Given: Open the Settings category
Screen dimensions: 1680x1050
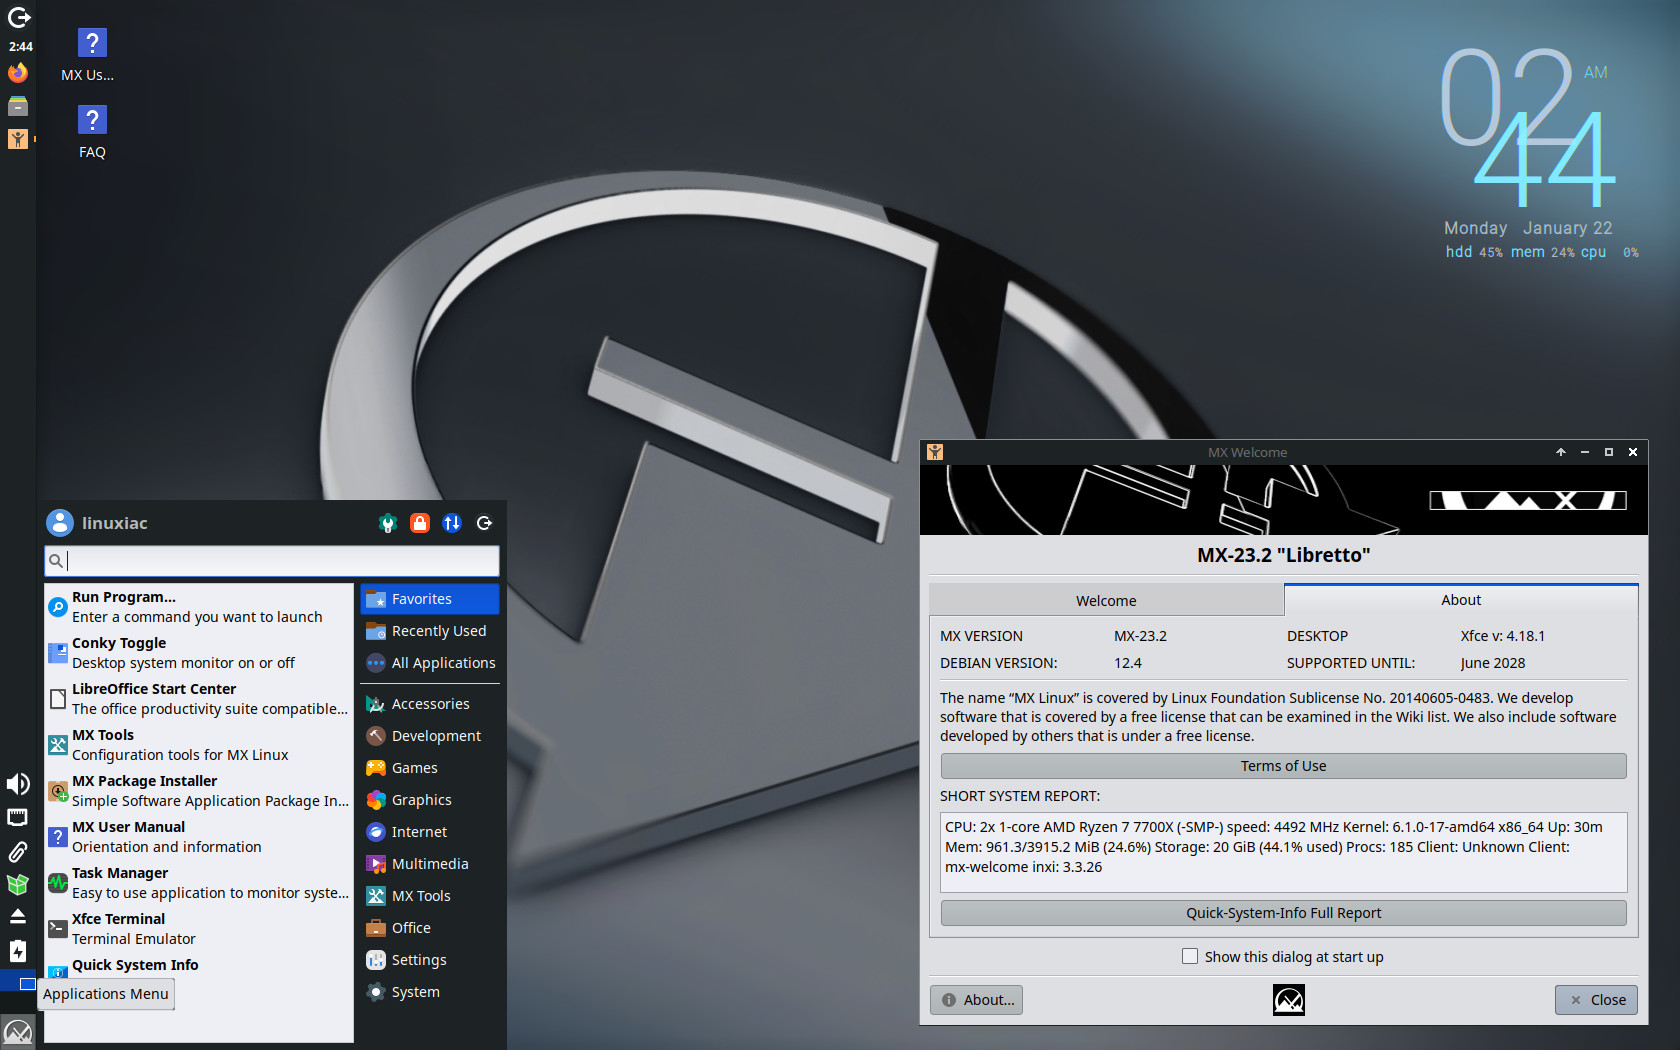Looking at the screenshot, I should coord(430,960).
